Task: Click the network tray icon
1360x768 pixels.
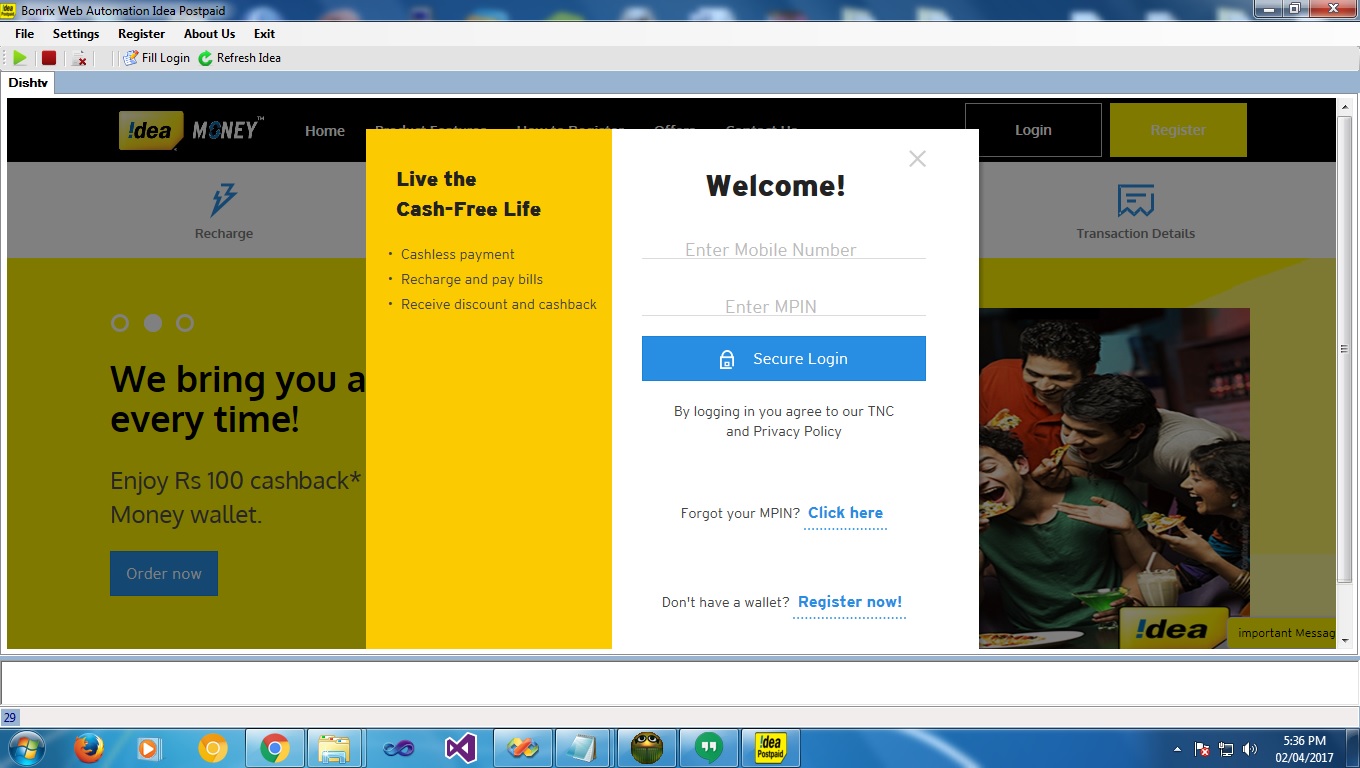Action: [1227, 749]
